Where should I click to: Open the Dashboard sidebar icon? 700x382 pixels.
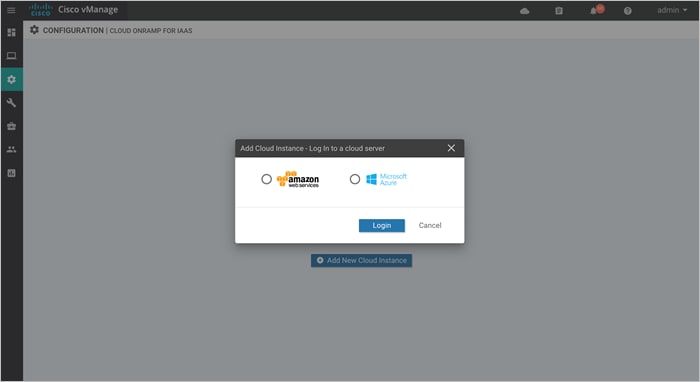pos(12,32)
